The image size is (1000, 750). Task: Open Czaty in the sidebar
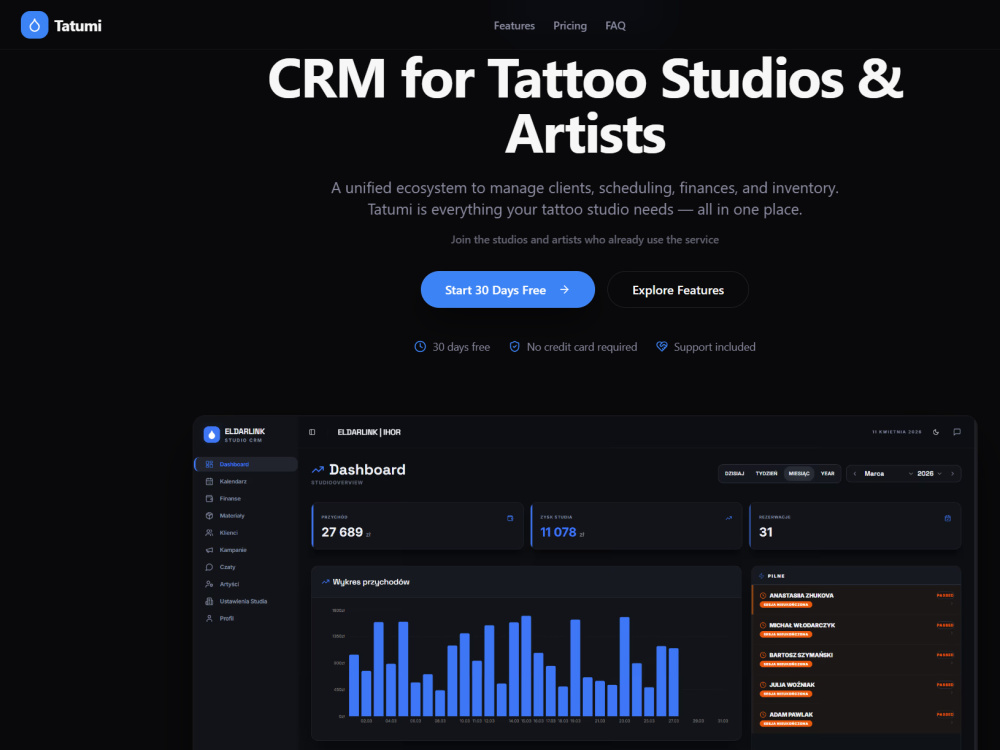click(246, 567)
